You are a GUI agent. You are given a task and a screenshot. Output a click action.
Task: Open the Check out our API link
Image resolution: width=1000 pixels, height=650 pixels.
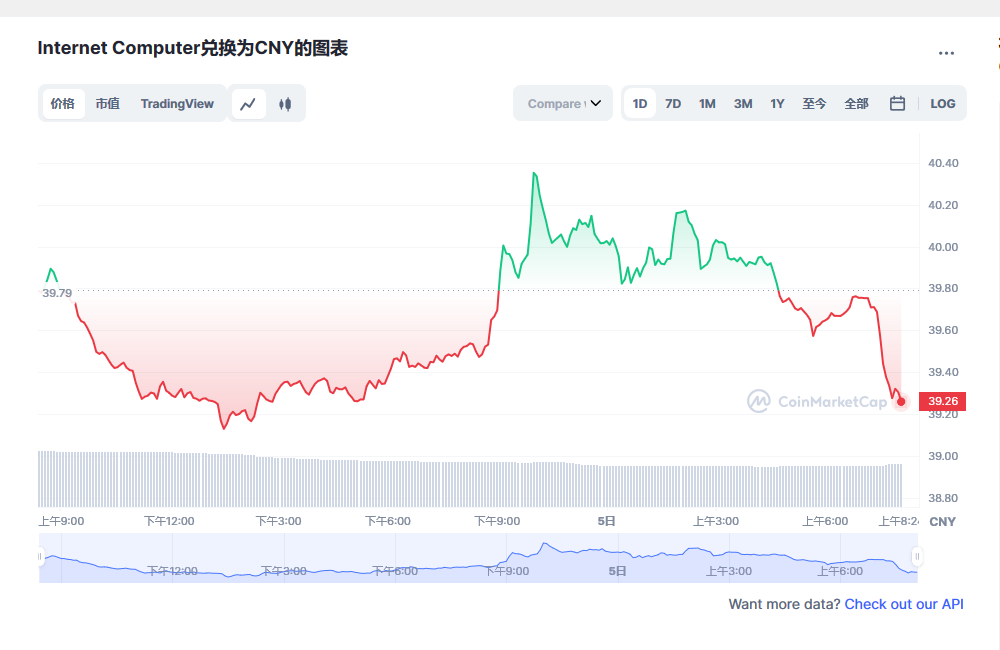point(904,603)
